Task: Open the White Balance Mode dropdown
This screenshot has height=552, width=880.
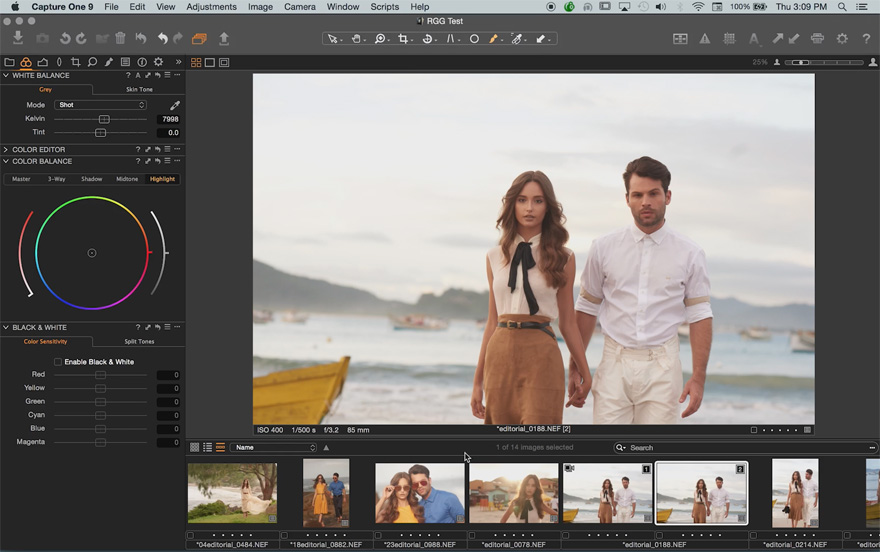Action: [x=100, y=105]
